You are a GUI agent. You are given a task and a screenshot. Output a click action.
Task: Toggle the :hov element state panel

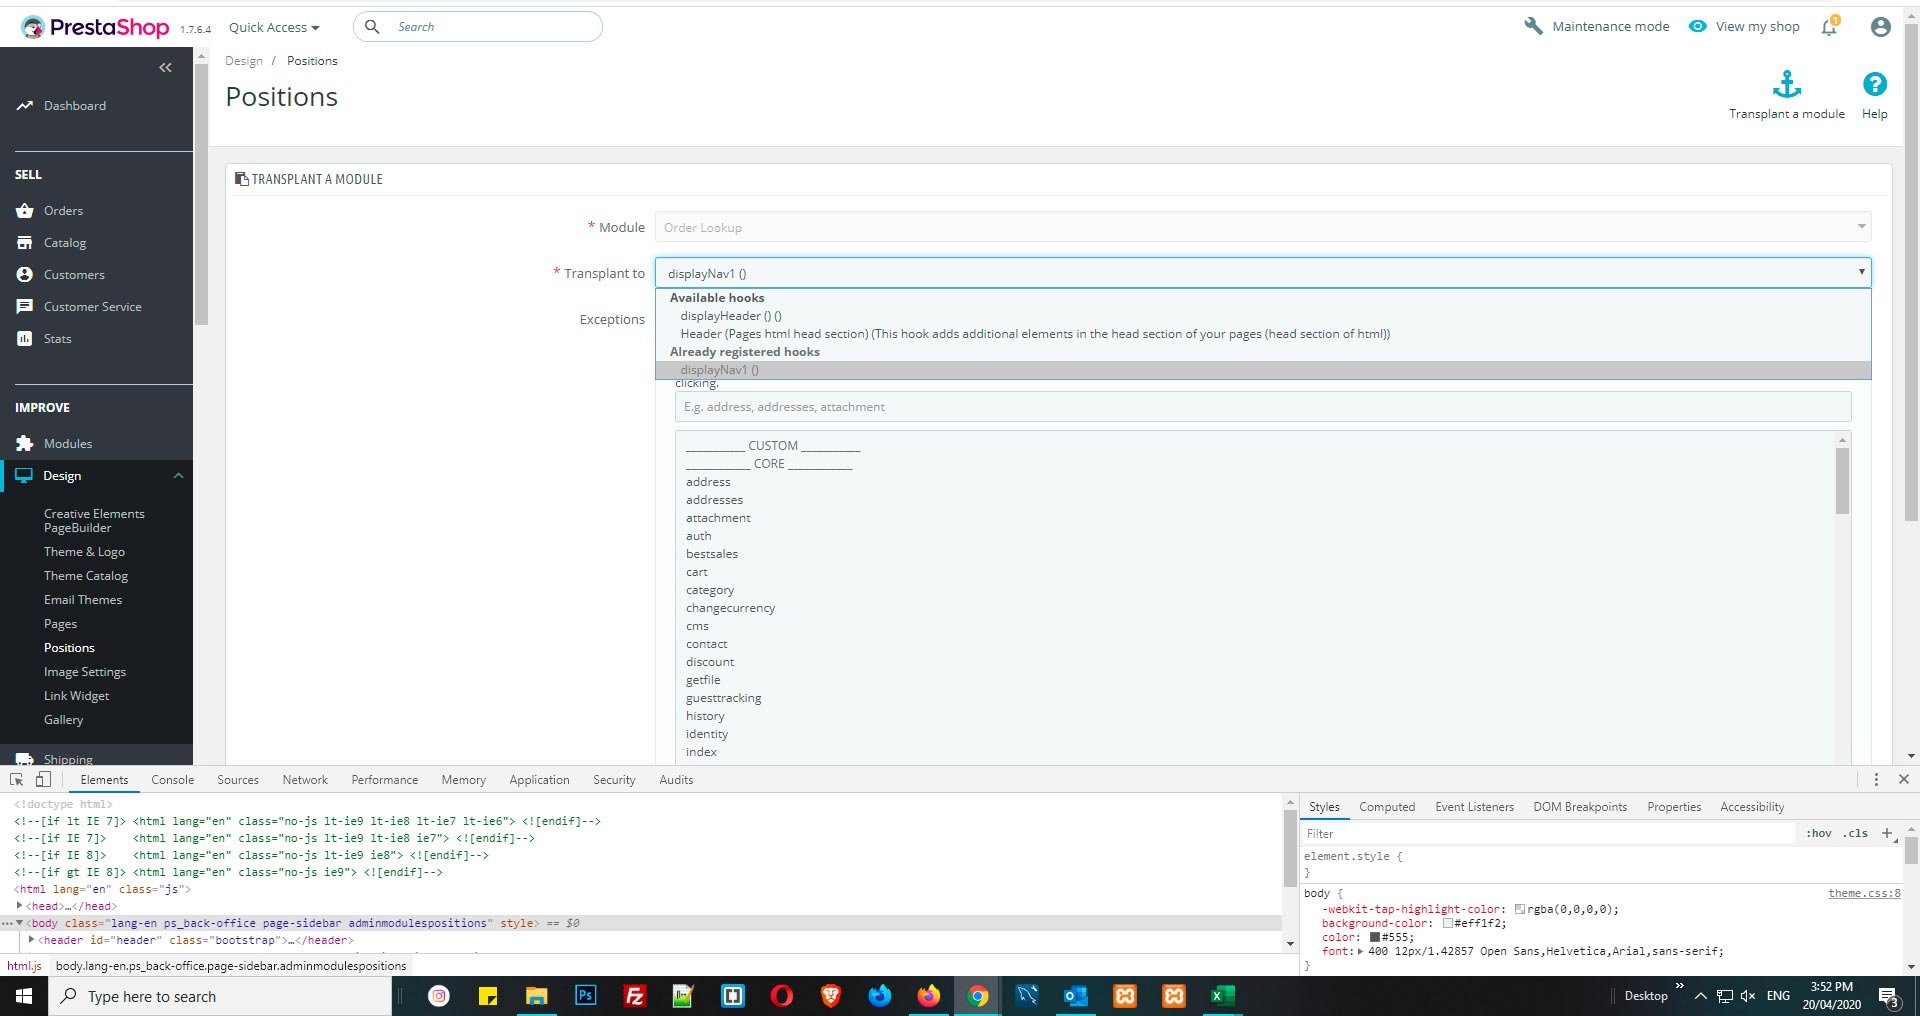[1819, 833]
